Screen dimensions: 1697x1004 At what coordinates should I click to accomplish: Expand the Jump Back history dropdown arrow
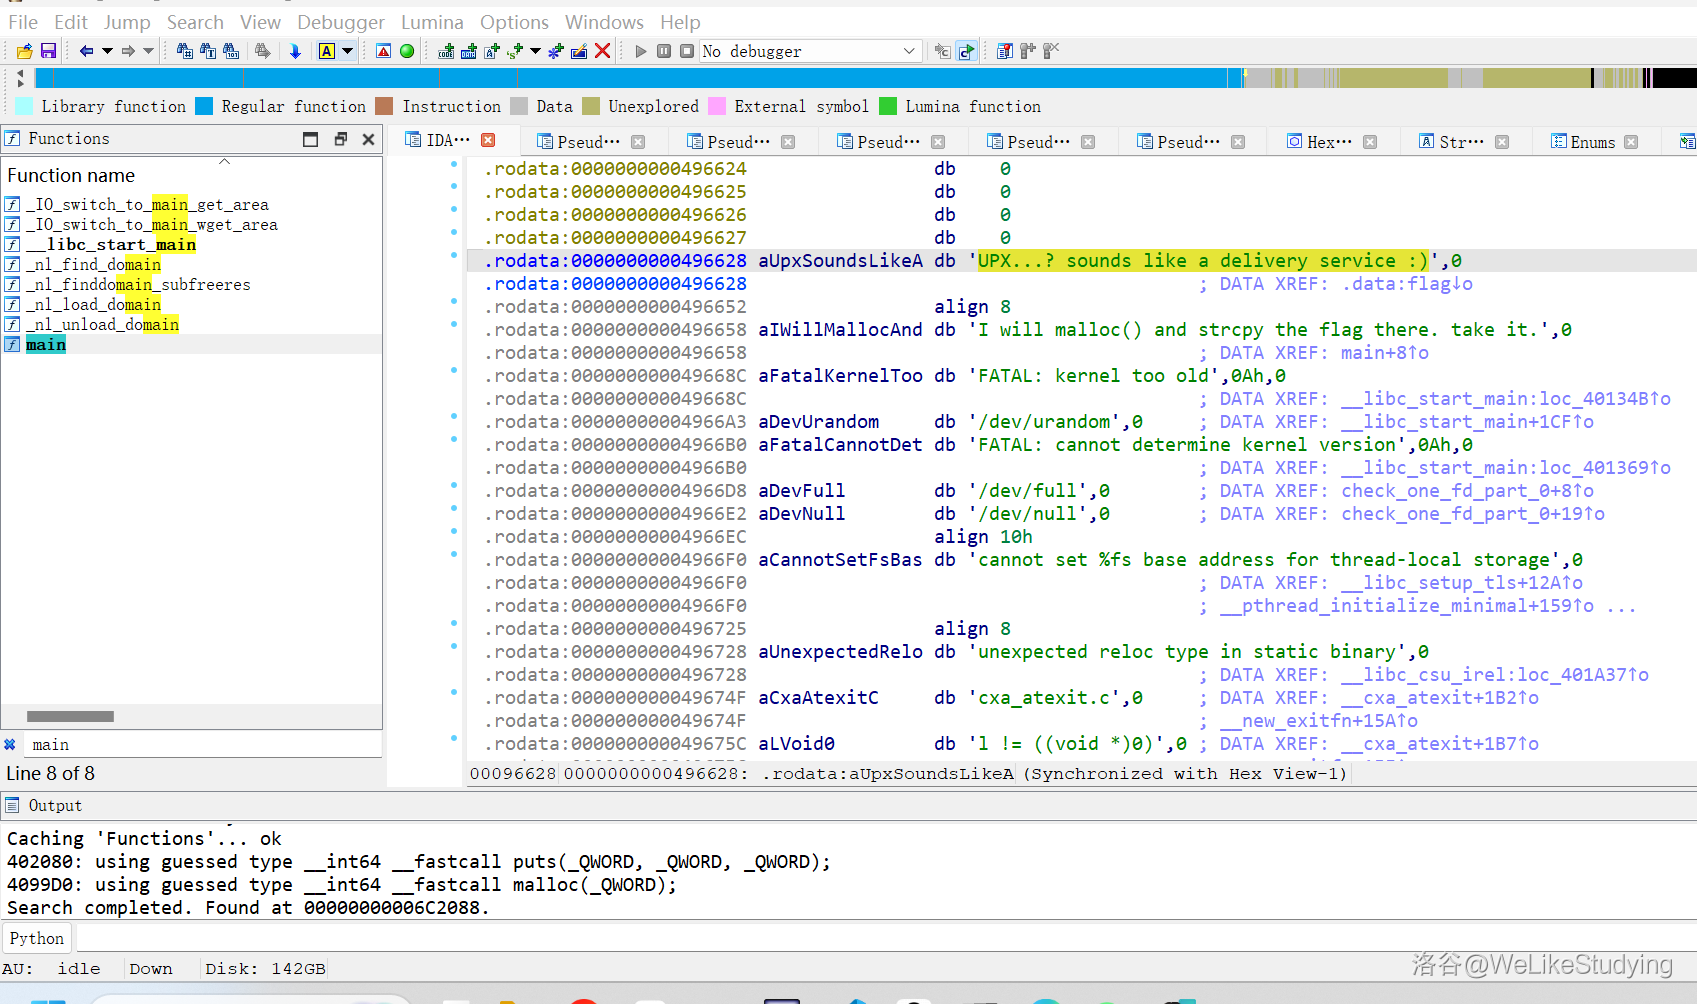pyautogui.click(x=107, y=51)
